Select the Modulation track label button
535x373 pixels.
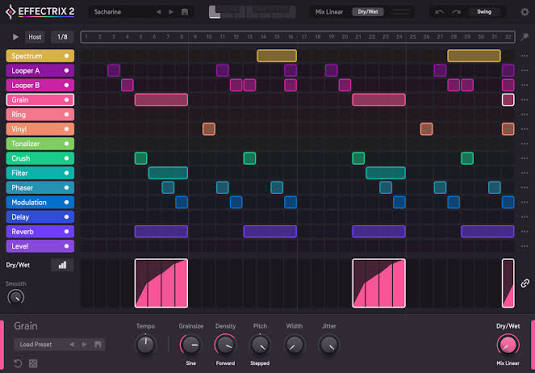tap(40, 202)
